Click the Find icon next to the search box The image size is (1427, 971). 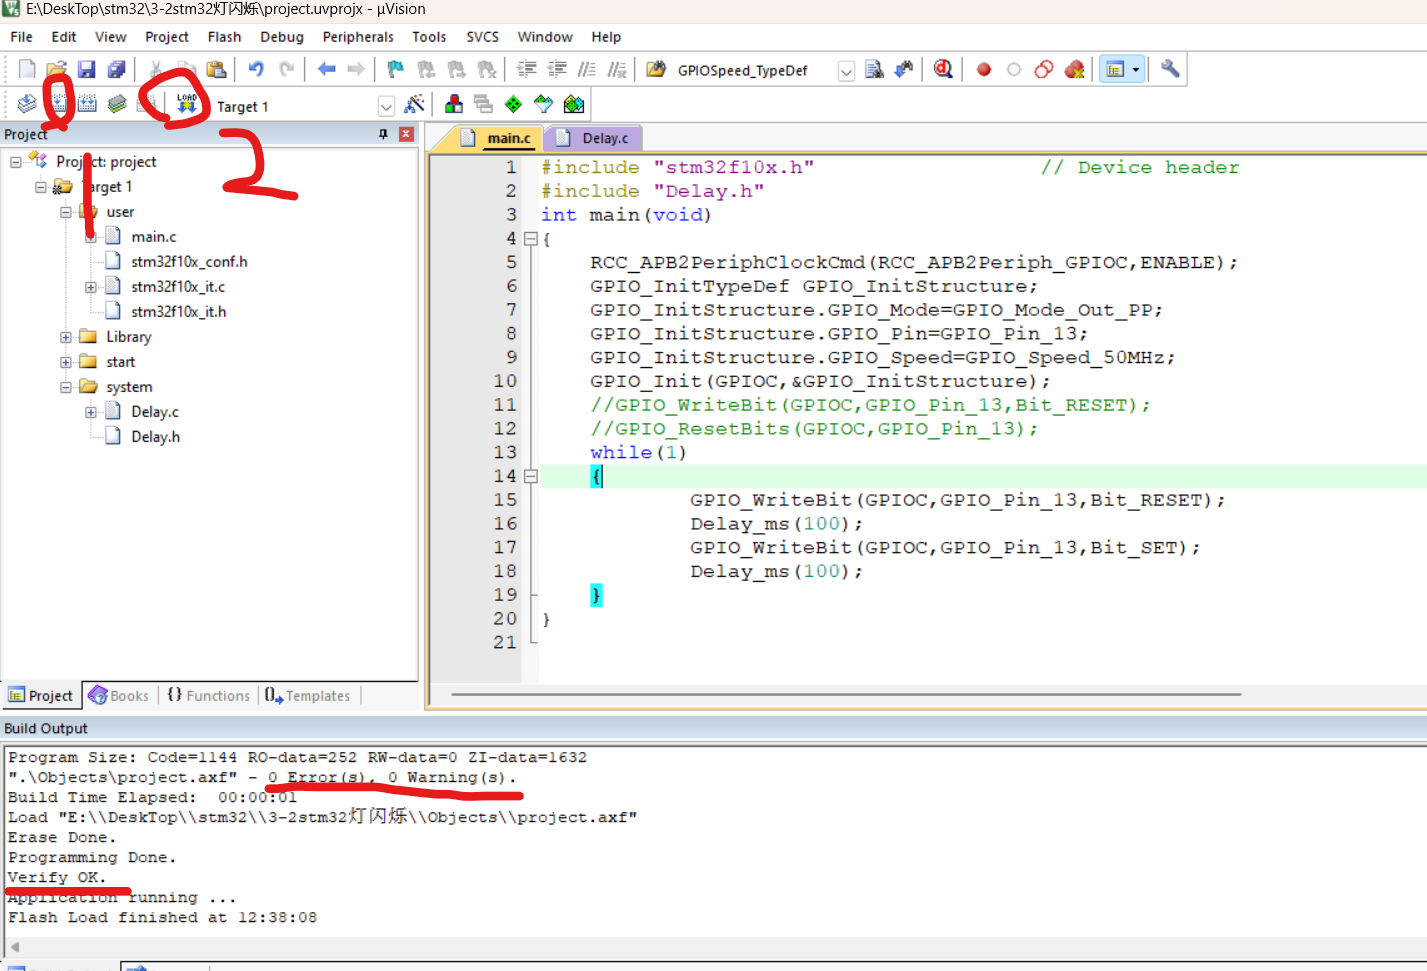pyautogui.click(x=874, y=69)
